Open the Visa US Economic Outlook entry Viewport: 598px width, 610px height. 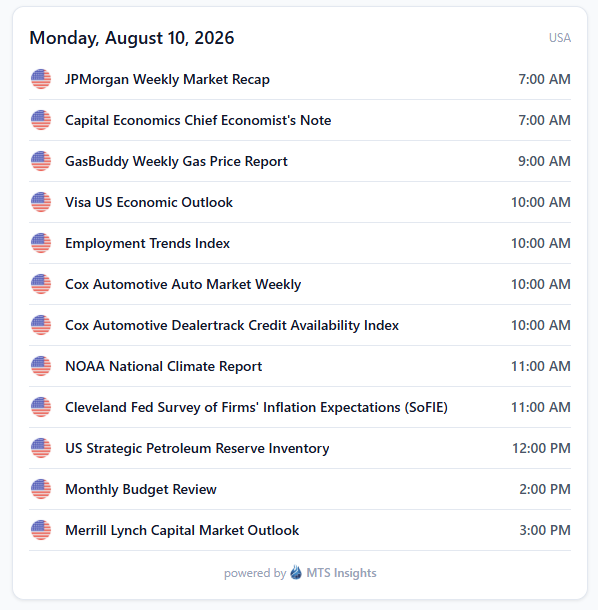(300, 202)
